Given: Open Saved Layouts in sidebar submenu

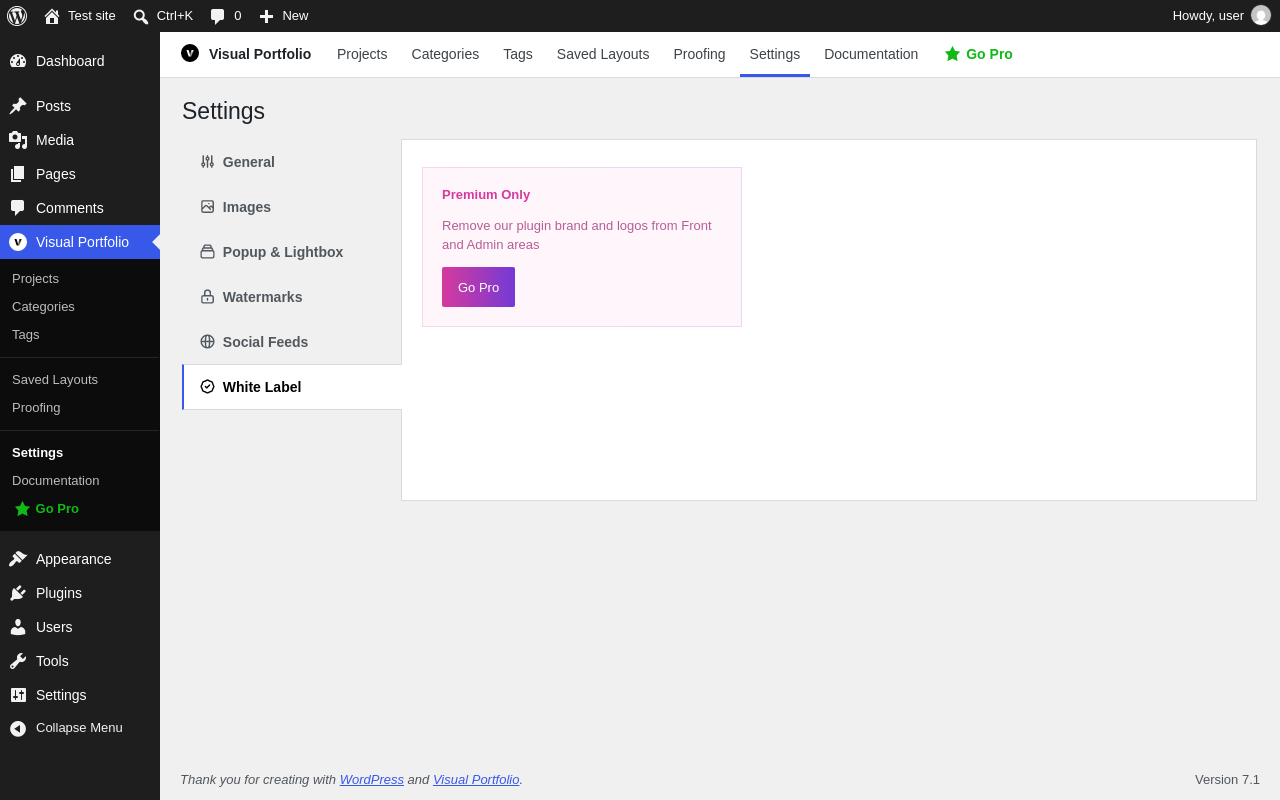Looking at the screenshot, I should pos(80,380).
